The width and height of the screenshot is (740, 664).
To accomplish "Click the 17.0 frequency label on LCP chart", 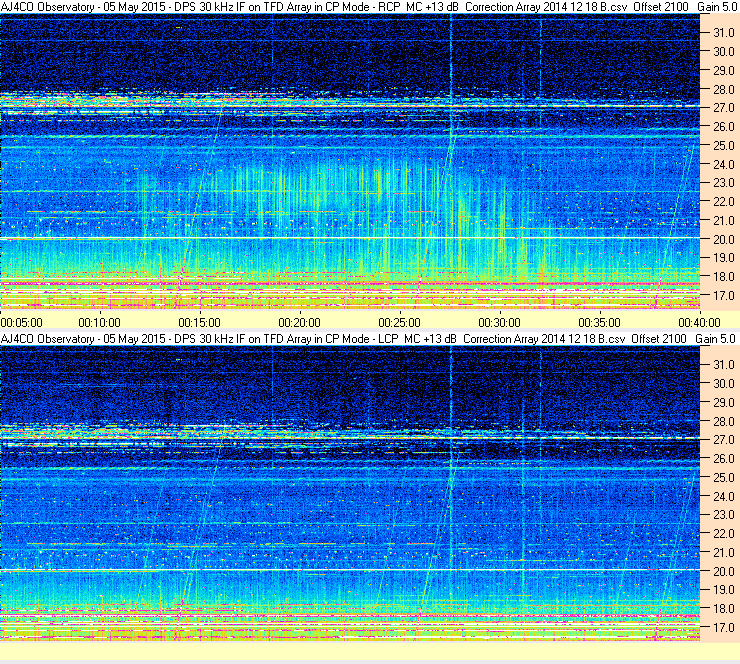I will pos(724,628).
